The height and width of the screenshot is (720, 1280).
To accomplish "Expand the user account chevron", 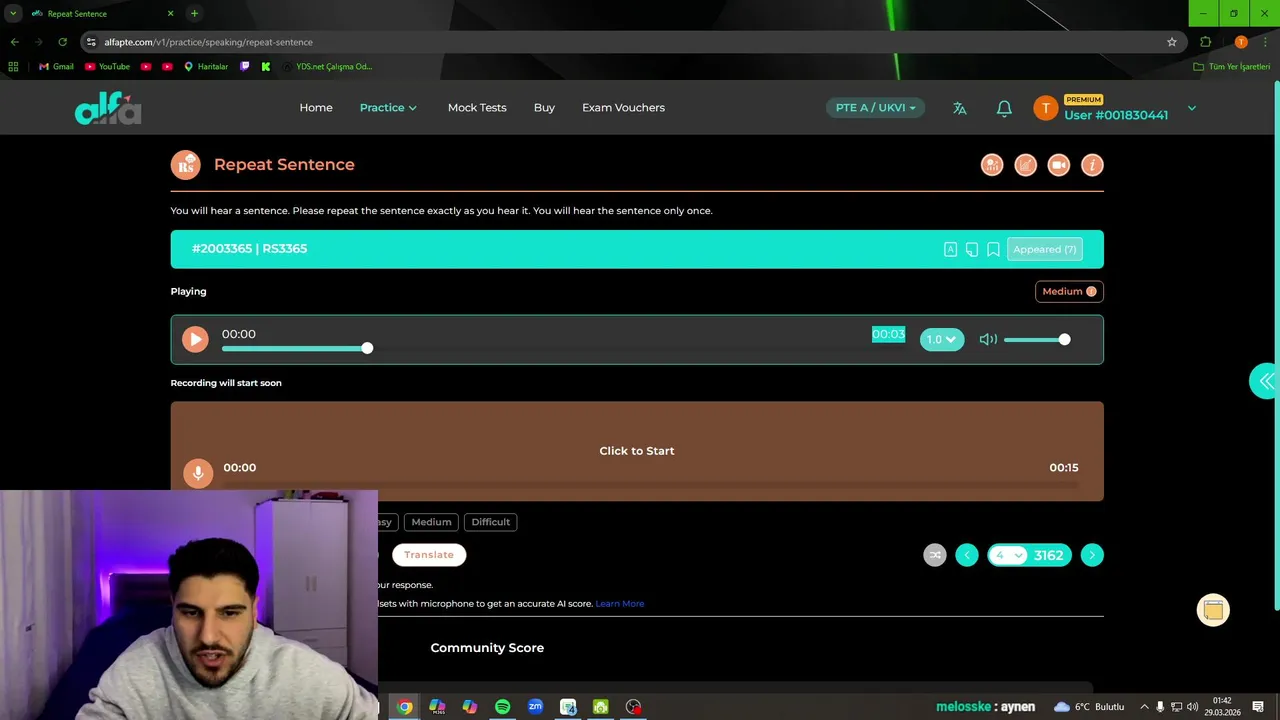I will [1192, 108].
